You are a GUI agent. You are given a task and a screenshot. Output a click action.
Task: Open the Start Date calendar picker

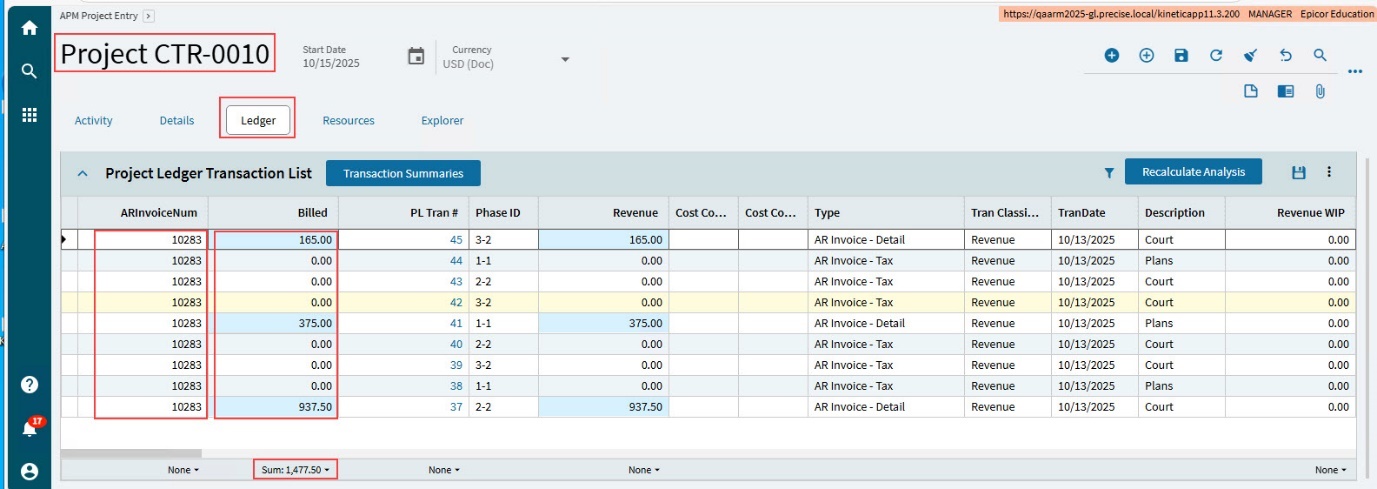coord(416,56)
